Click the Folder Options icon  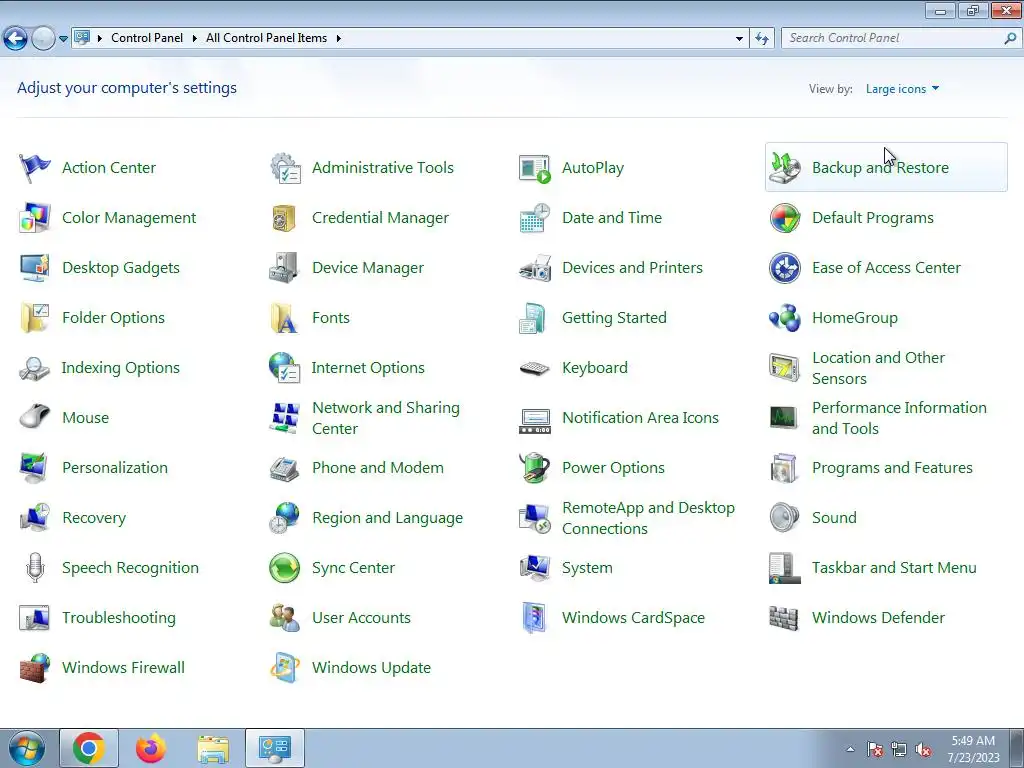coord(35,318)
